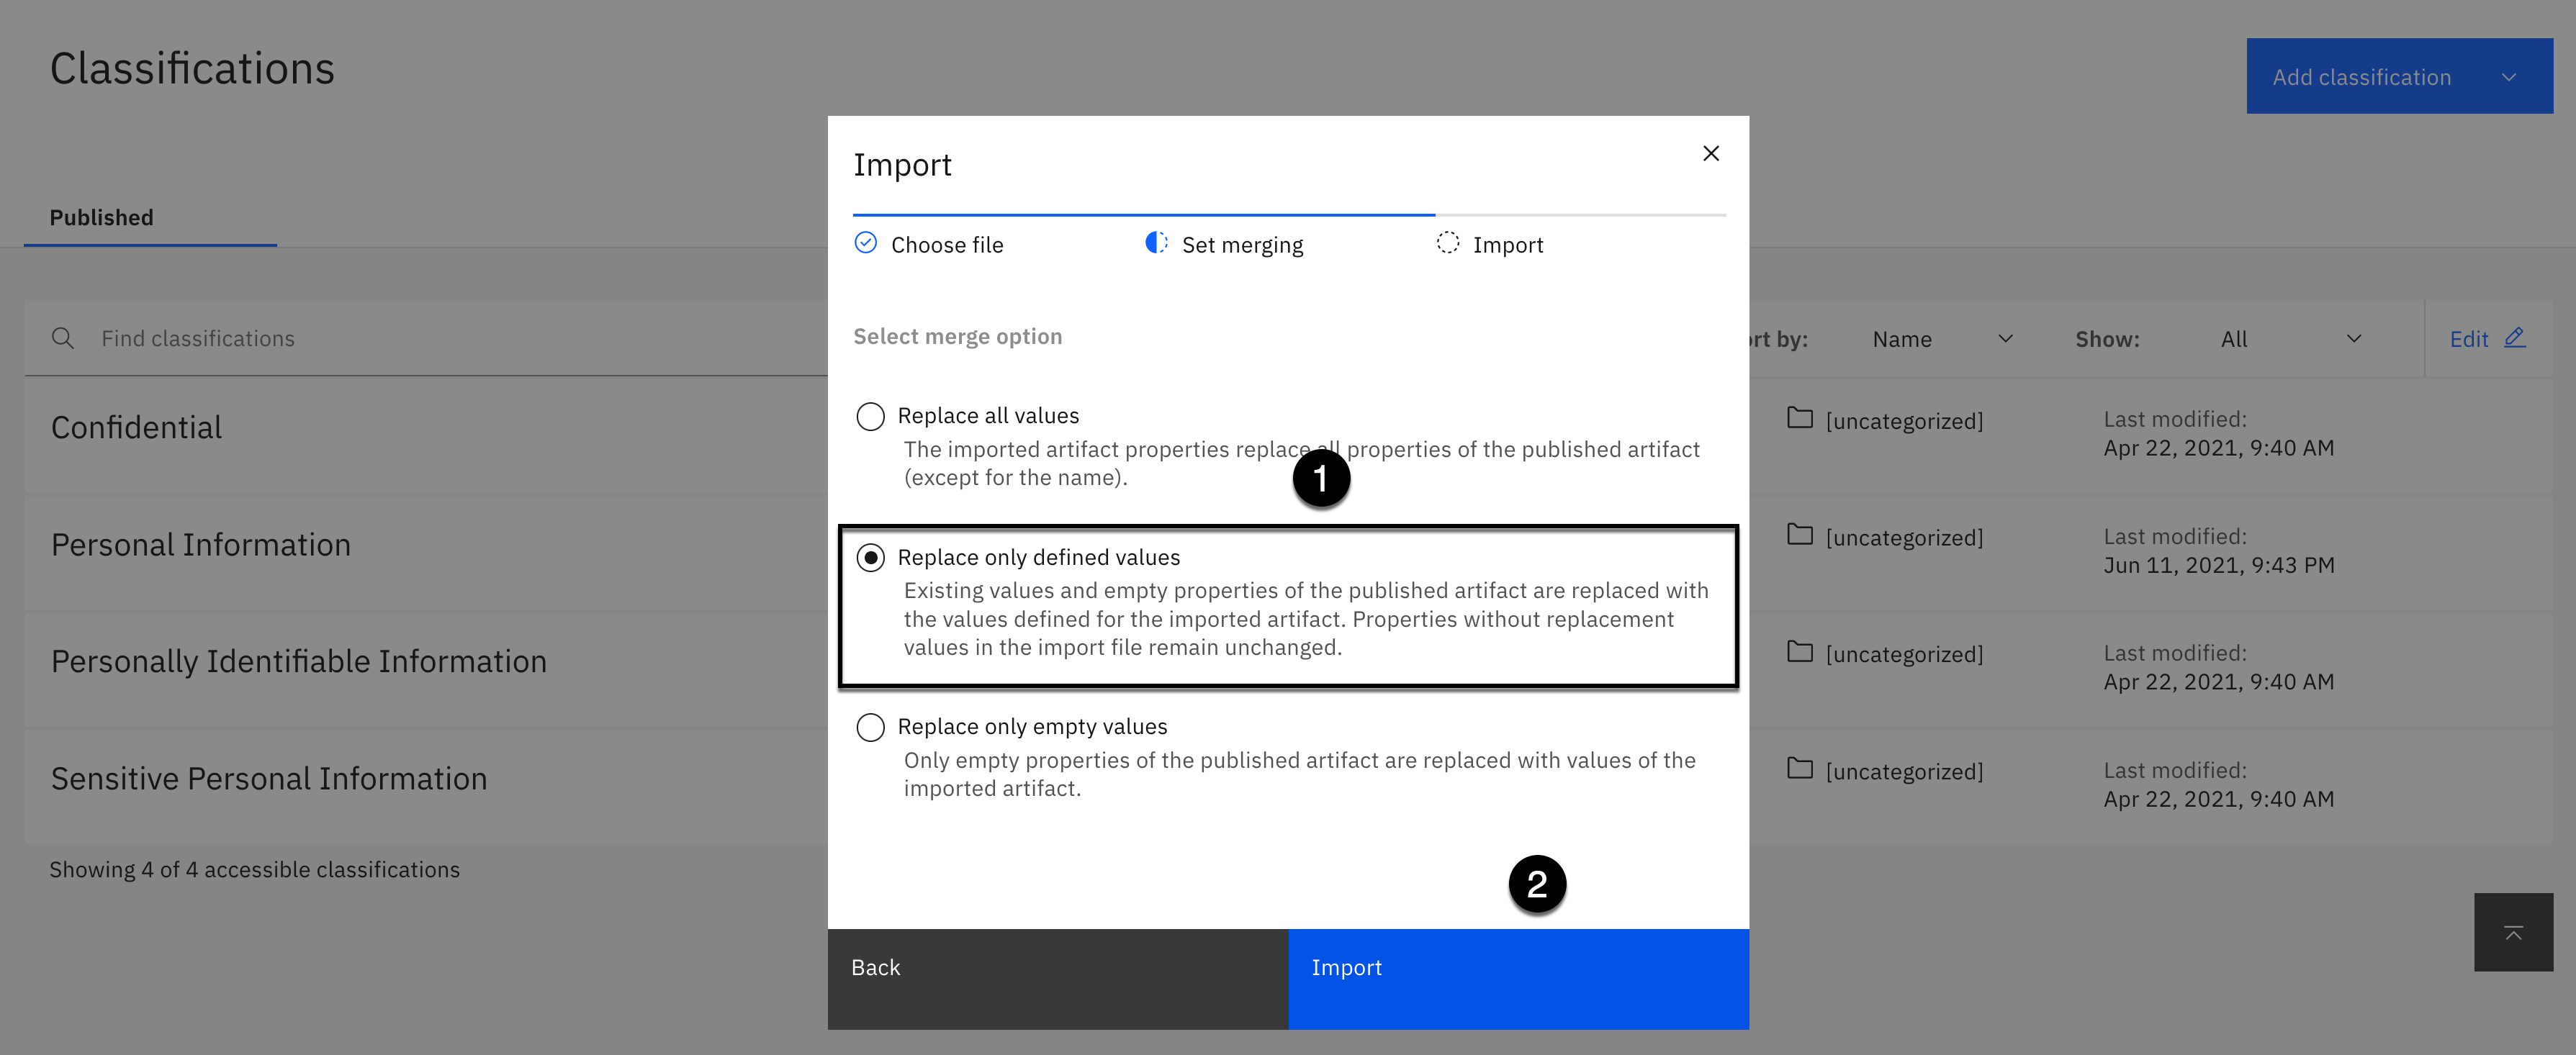Select Replace only defined values radio

[x=870, y=557]
